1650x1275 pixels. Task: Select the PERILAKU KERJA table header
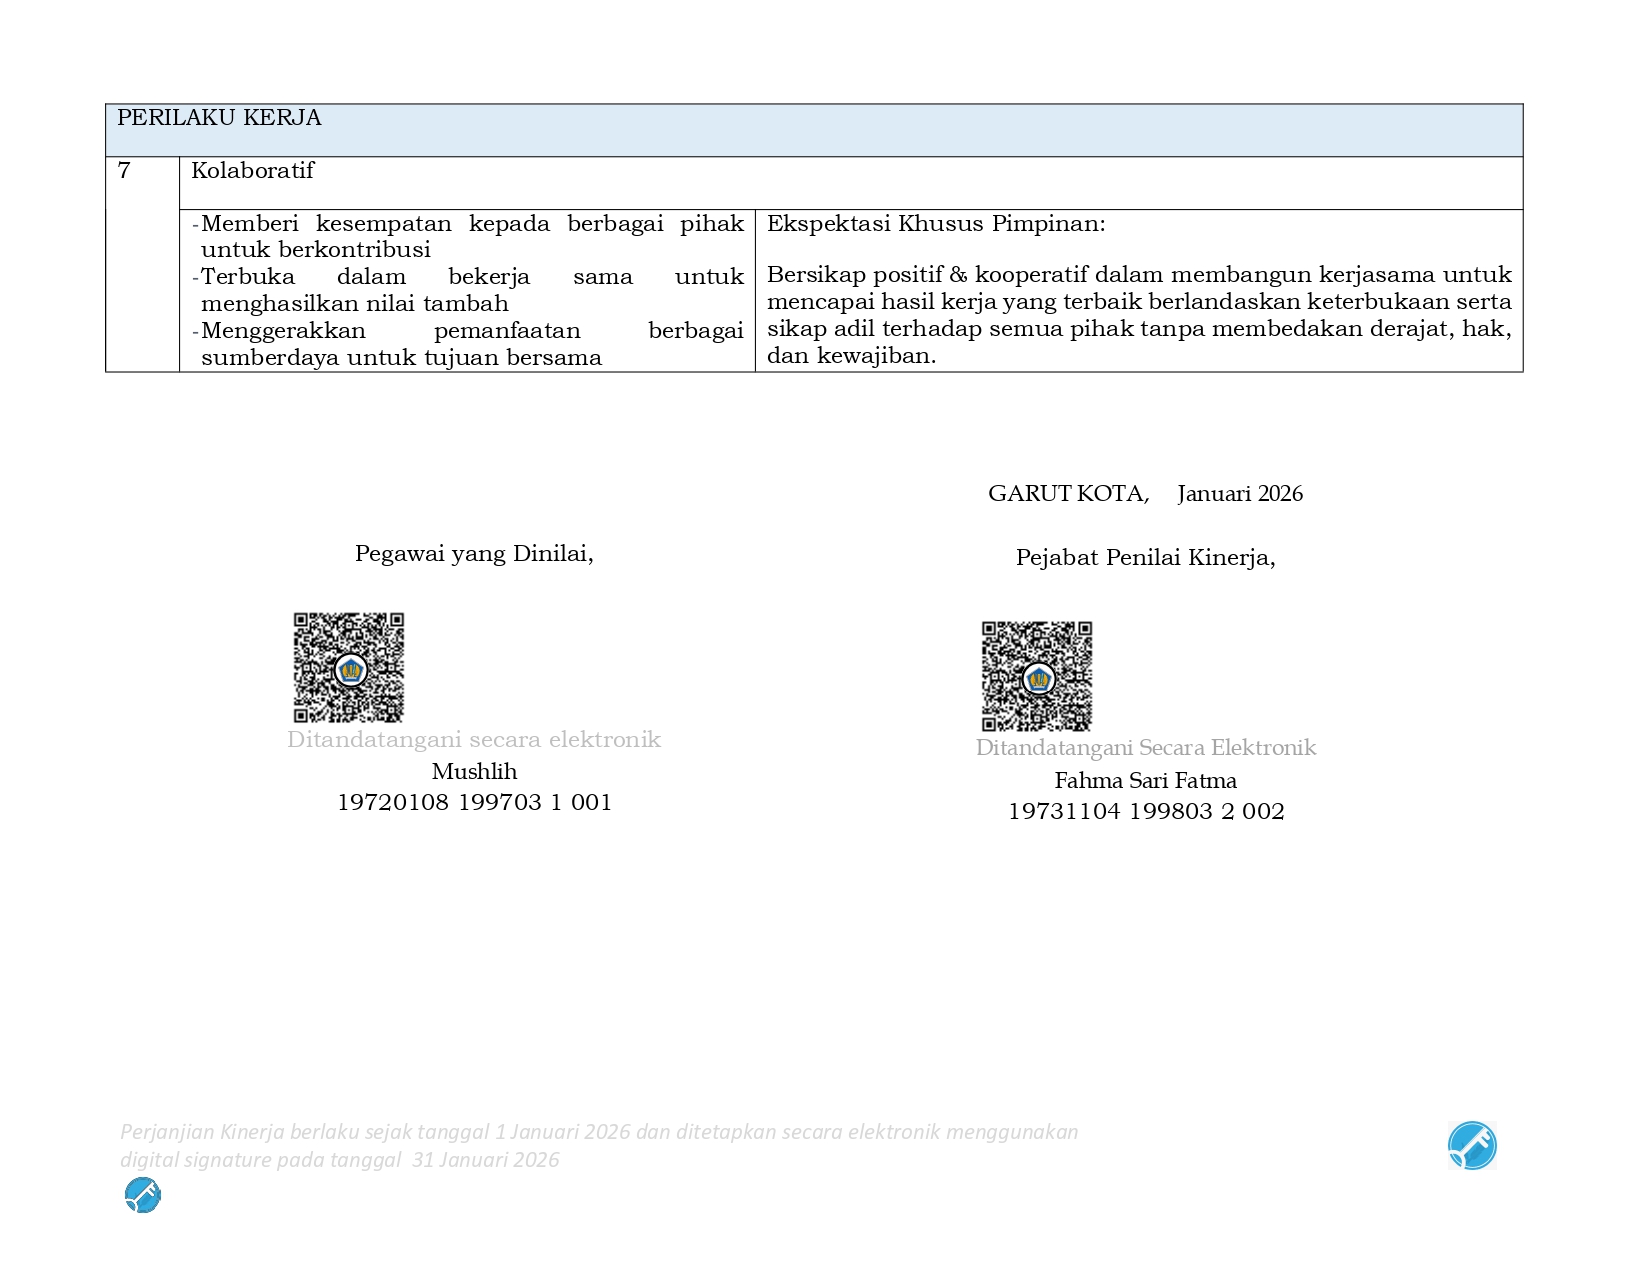(x=219, y=118)
